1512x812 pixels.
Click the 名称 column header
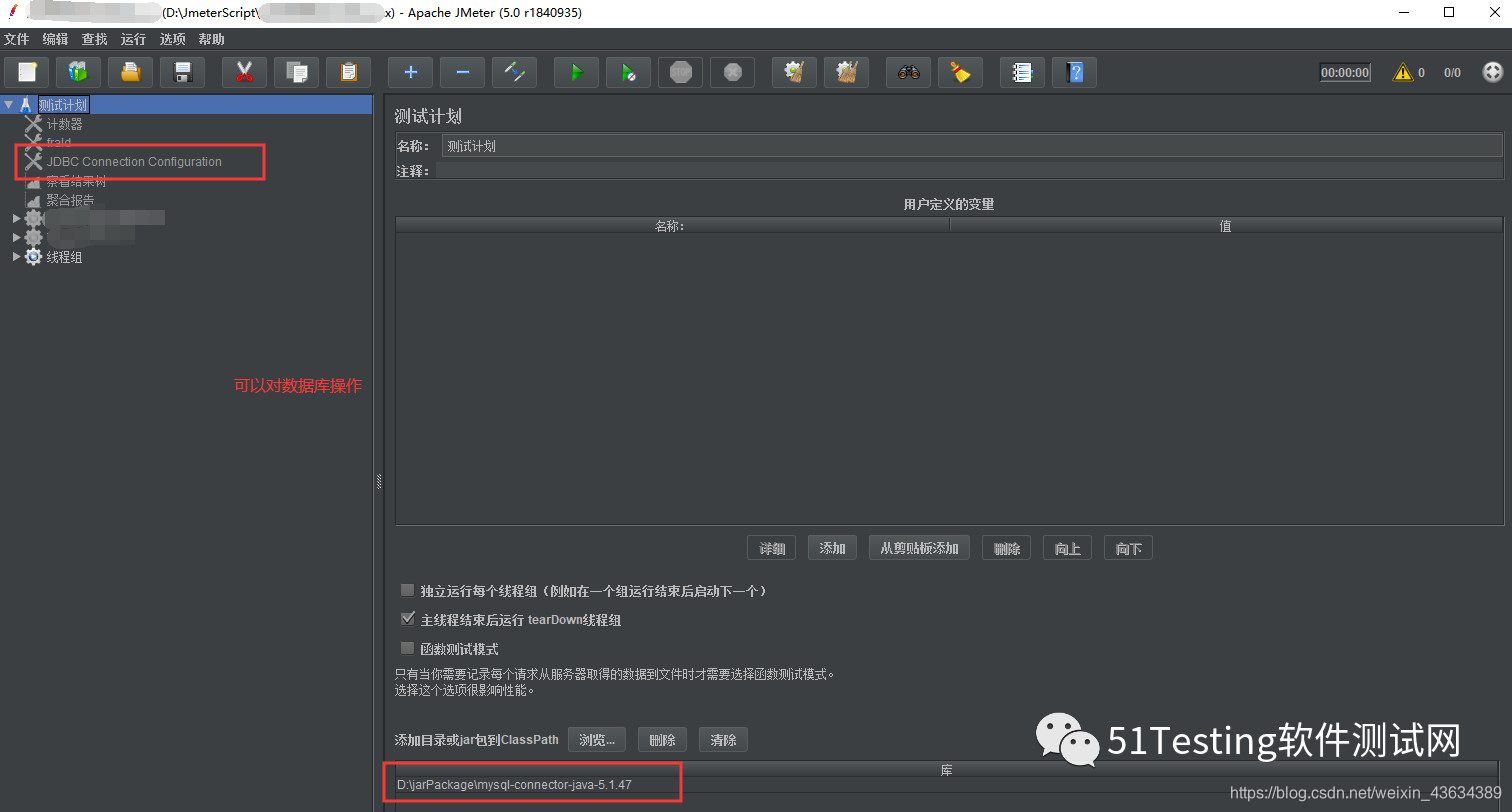[672, 226]
